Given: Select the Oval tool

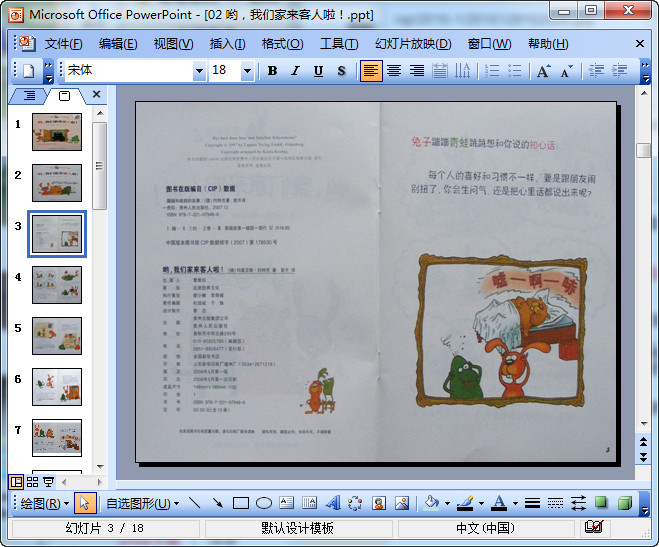Looking at the screenshot, I should coord(264,503).
